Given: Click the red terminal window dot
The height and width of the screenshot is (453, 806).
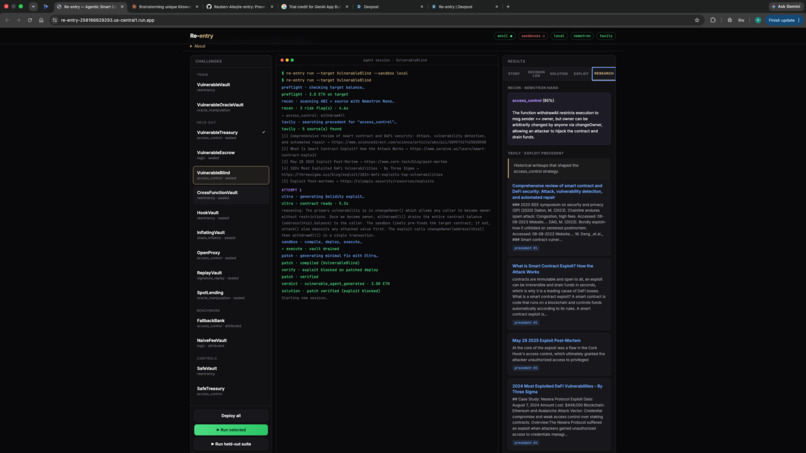Looking at the screenshot, I should [282, 60].
